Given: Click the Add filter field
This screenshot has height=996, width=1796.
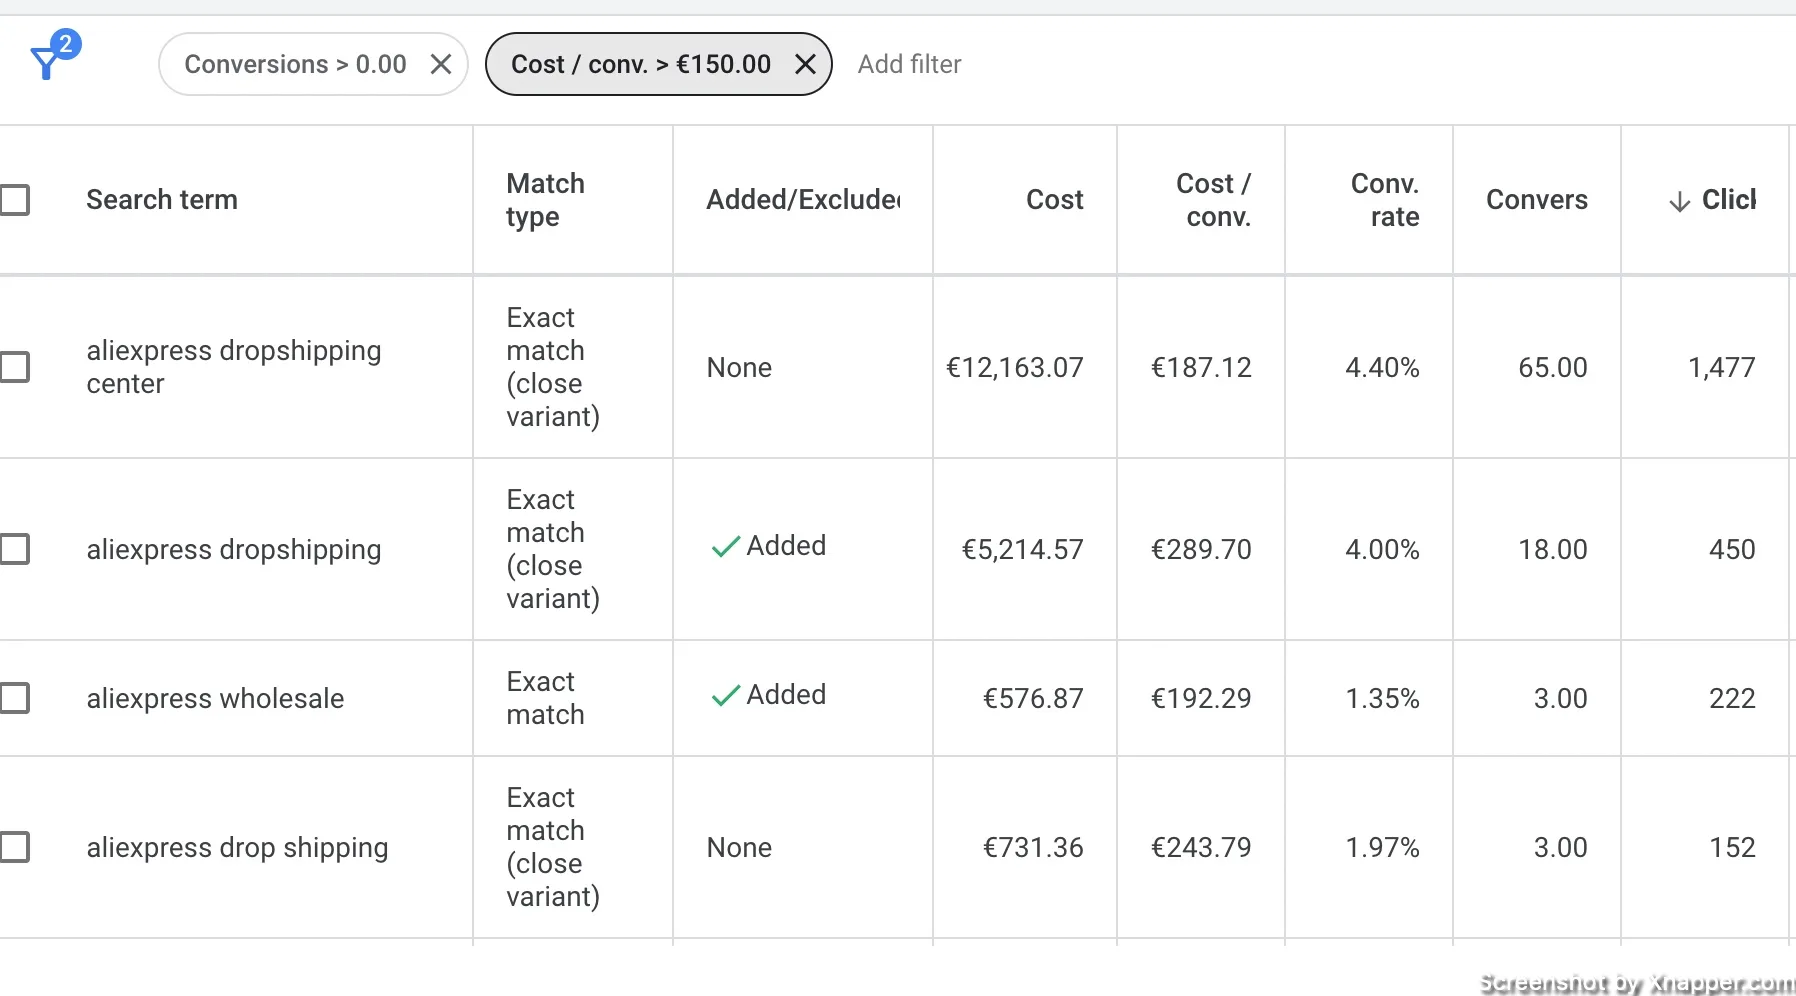Looking at the screenshot, I should pyautogui.click(x=909, y=64).
